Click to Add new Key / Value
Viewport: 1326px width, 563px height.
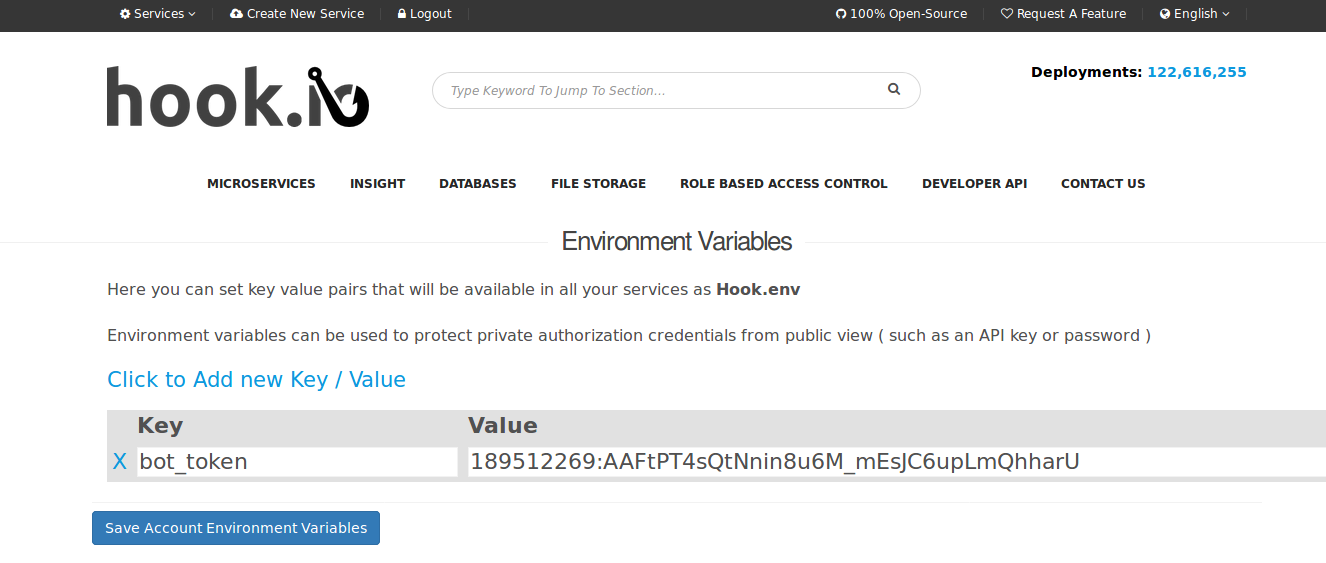[x=256, y=380]
